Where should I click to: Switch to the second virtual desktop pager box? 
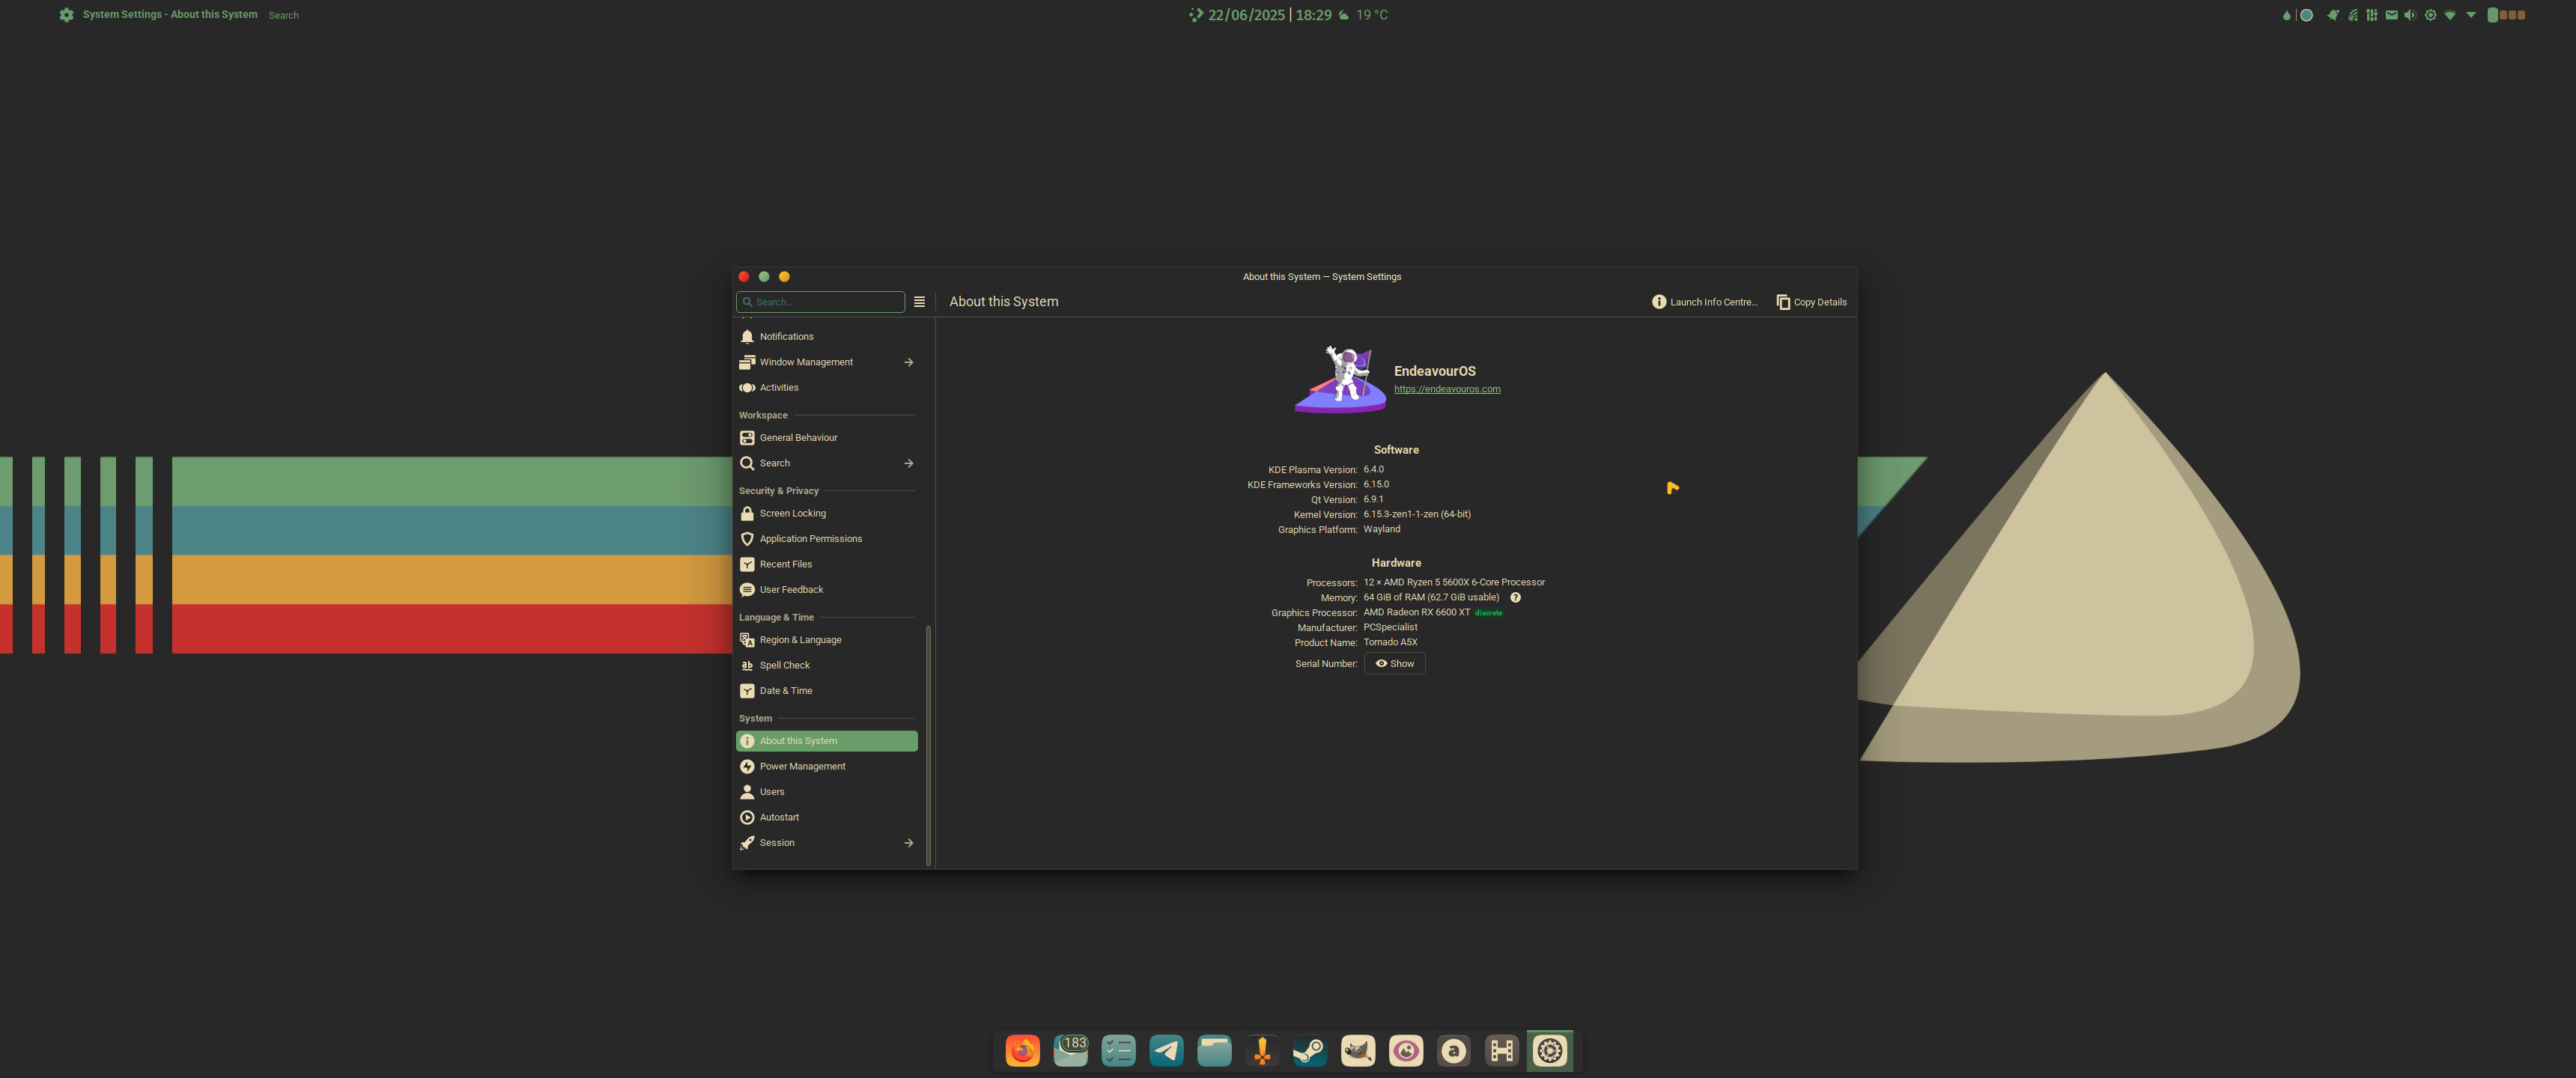2503,15
